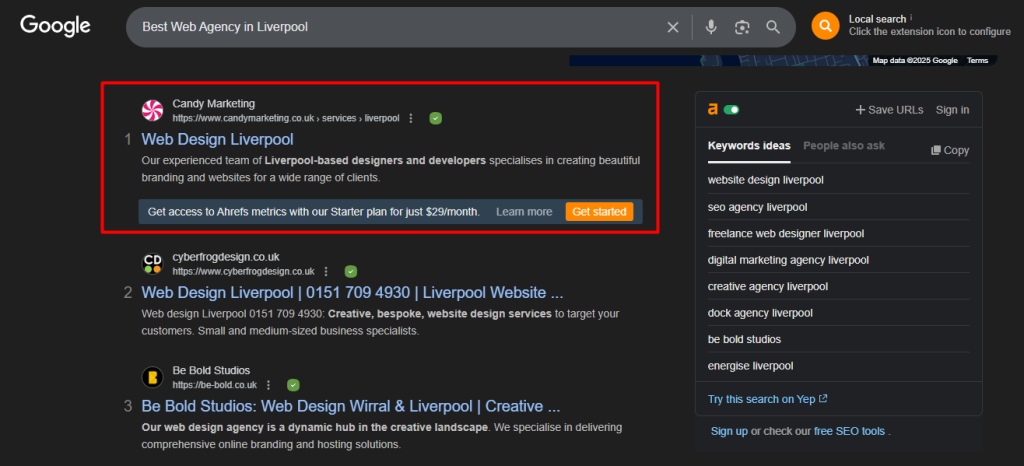
Task: Click green shield badge on Candy Marketing result
Action: (x=435, y=118)
